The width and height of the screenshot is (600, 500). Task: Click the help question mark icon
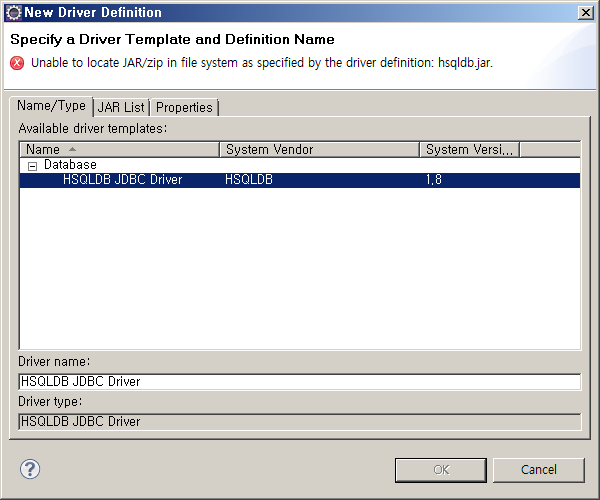coord(29,469)
